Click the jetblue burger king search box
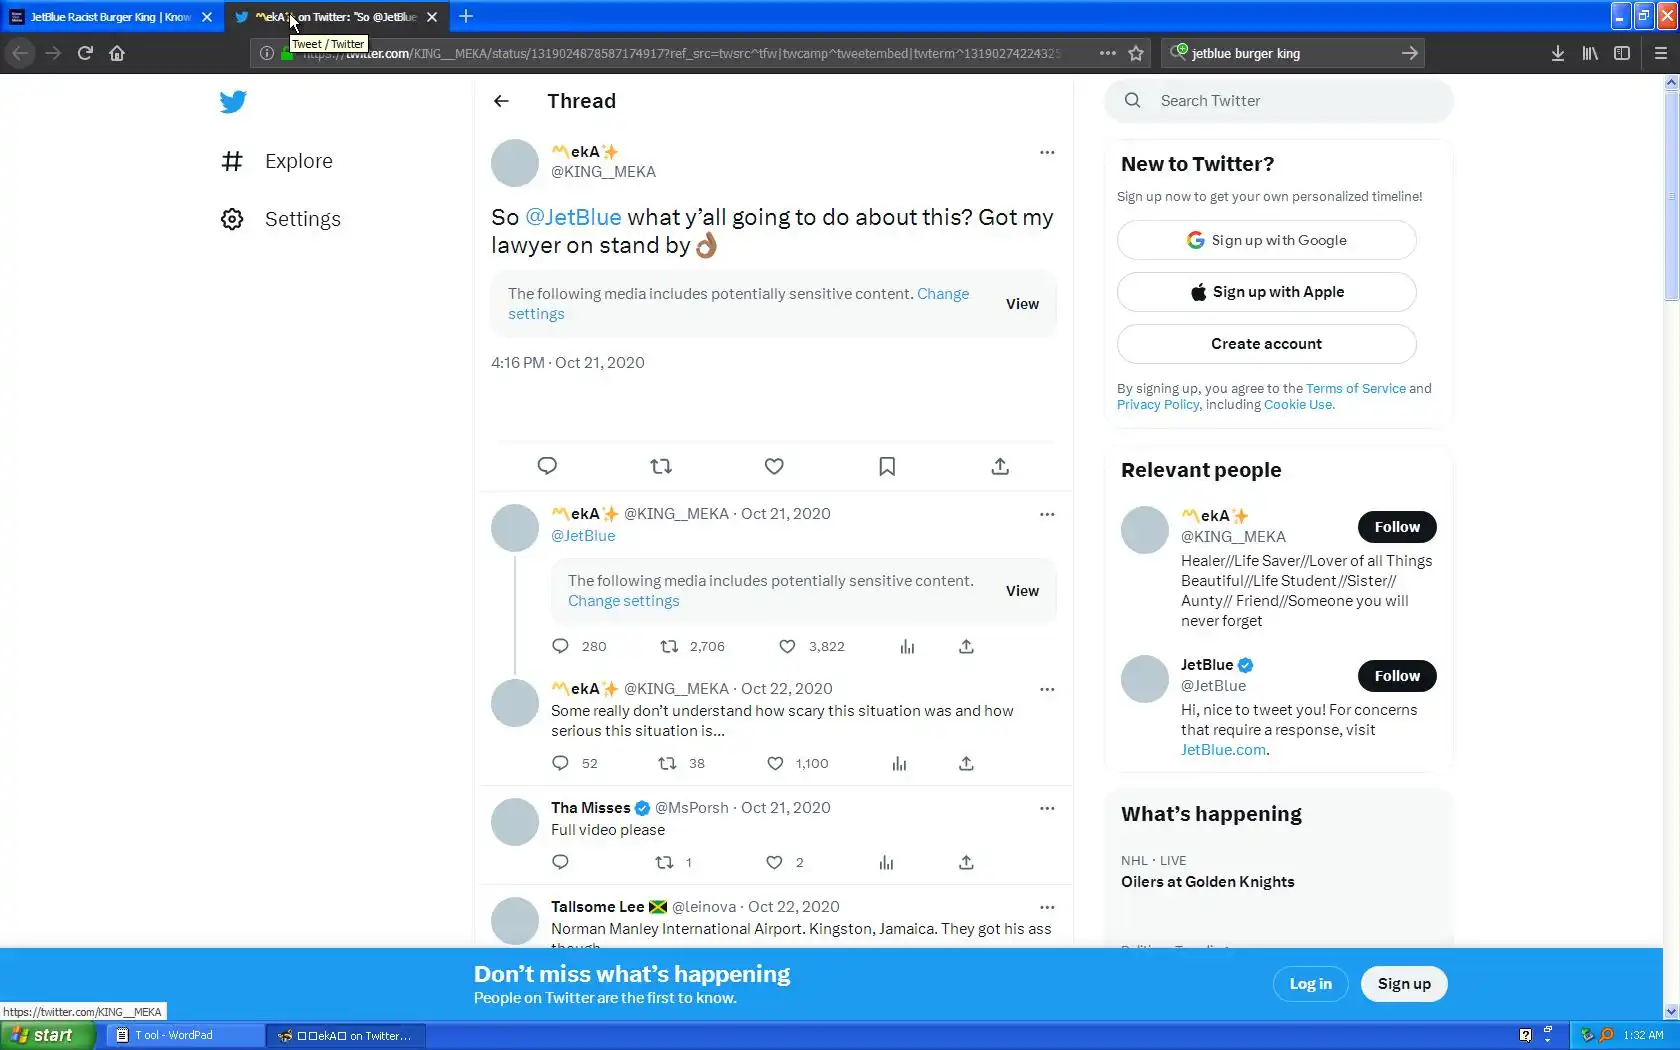 tap(1292, 53)
